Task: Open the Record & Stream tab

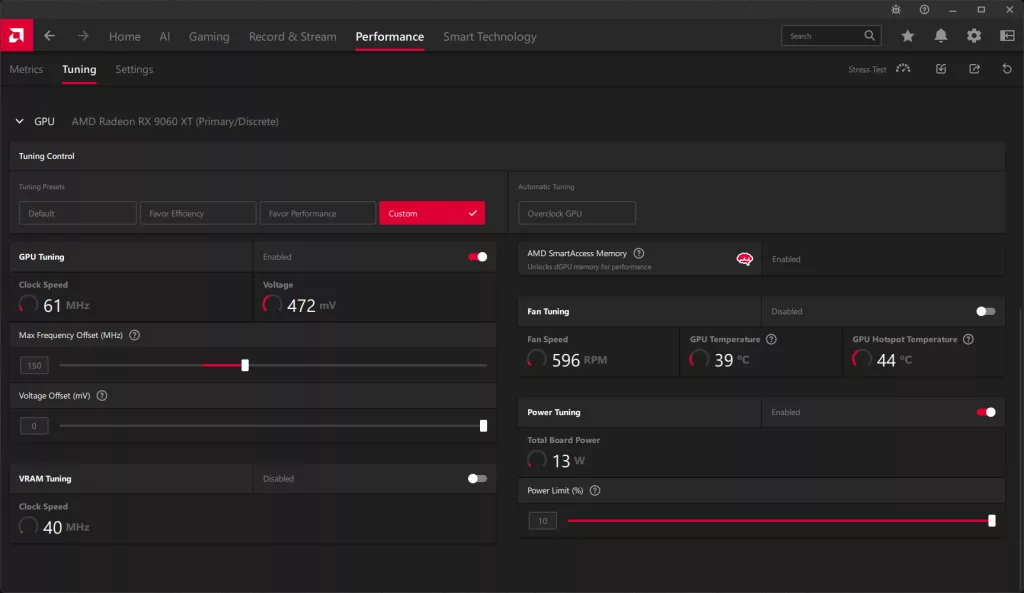Action: tap(293, 37)
